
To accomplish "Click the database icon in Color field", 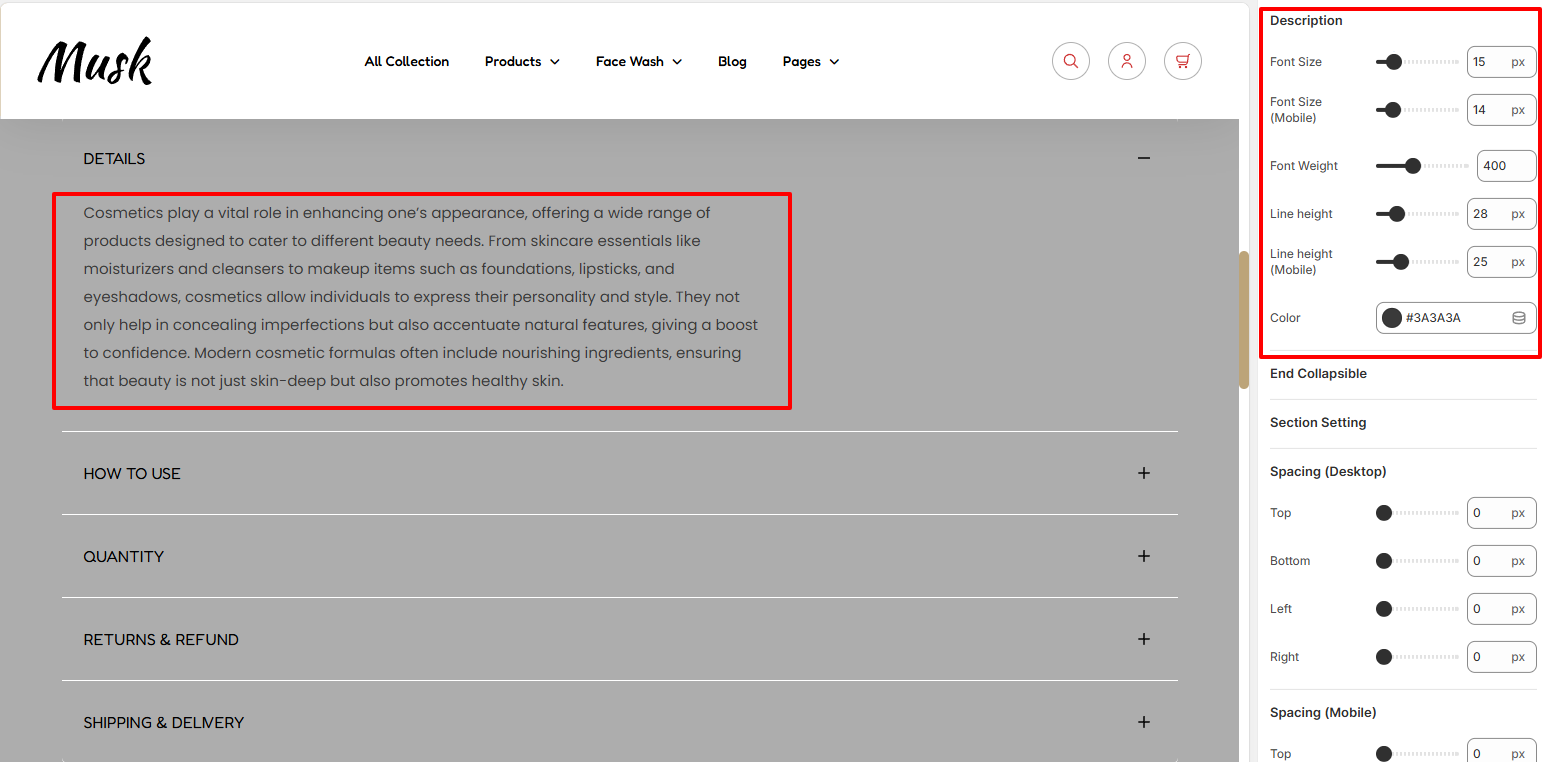I will [x=1518, y=318].
